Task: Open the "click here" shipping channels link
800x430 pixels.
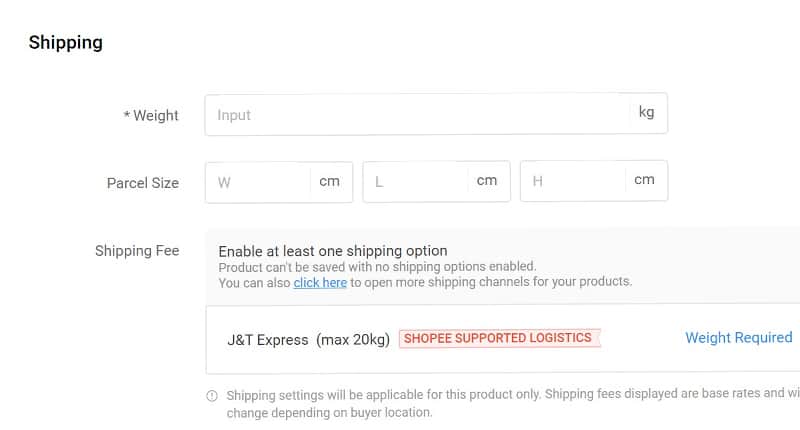Action: [x=320, y=283]
